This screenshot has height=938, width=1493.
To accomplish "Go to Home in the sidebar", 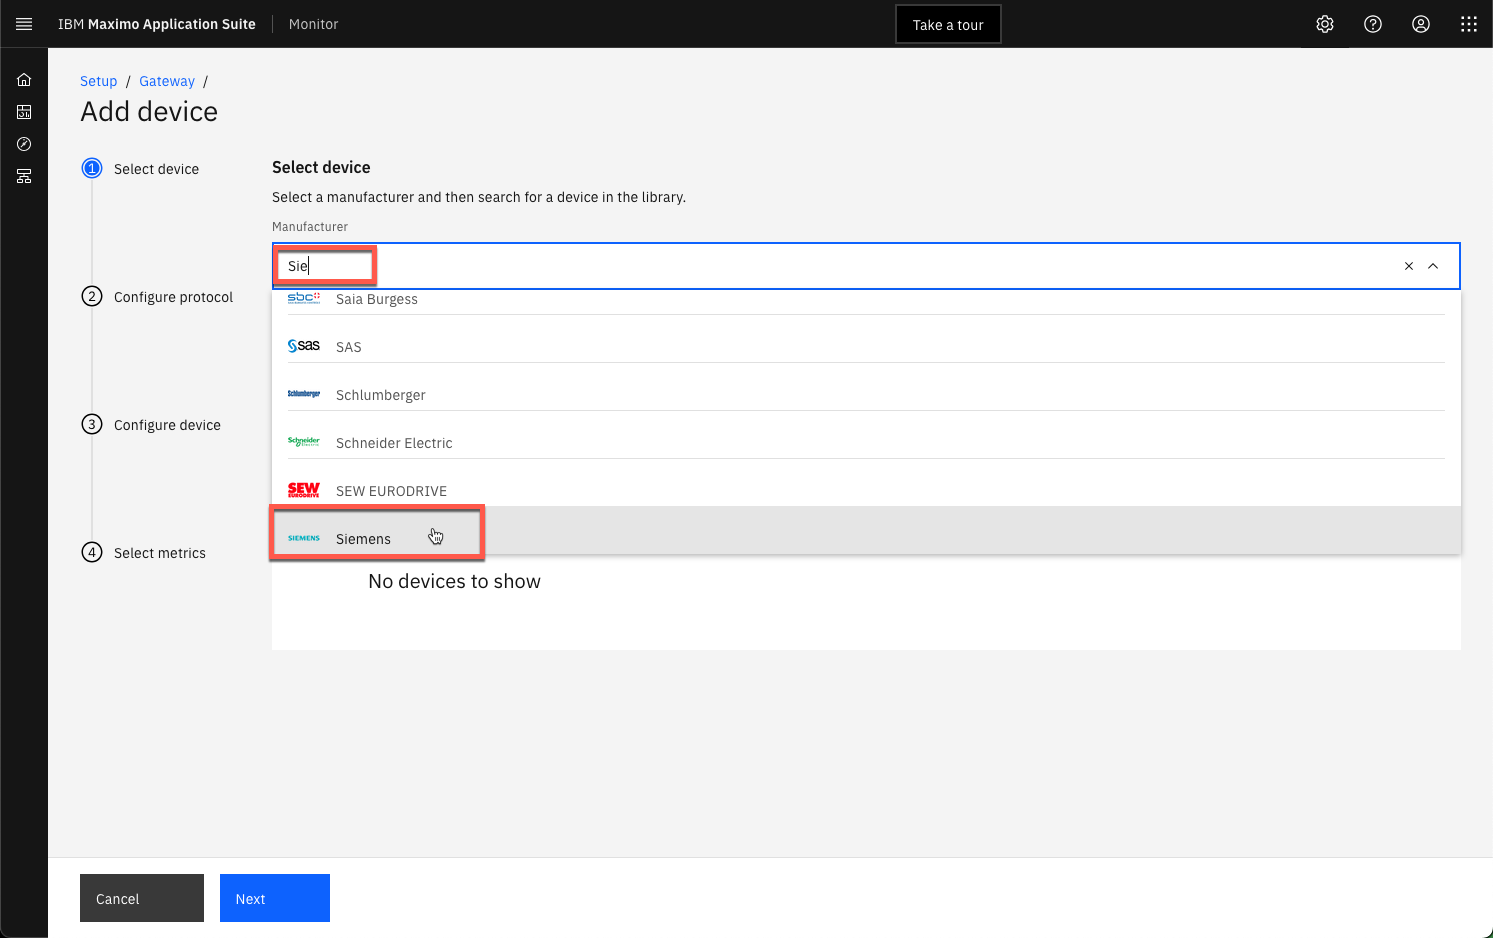I will [24, 80].
